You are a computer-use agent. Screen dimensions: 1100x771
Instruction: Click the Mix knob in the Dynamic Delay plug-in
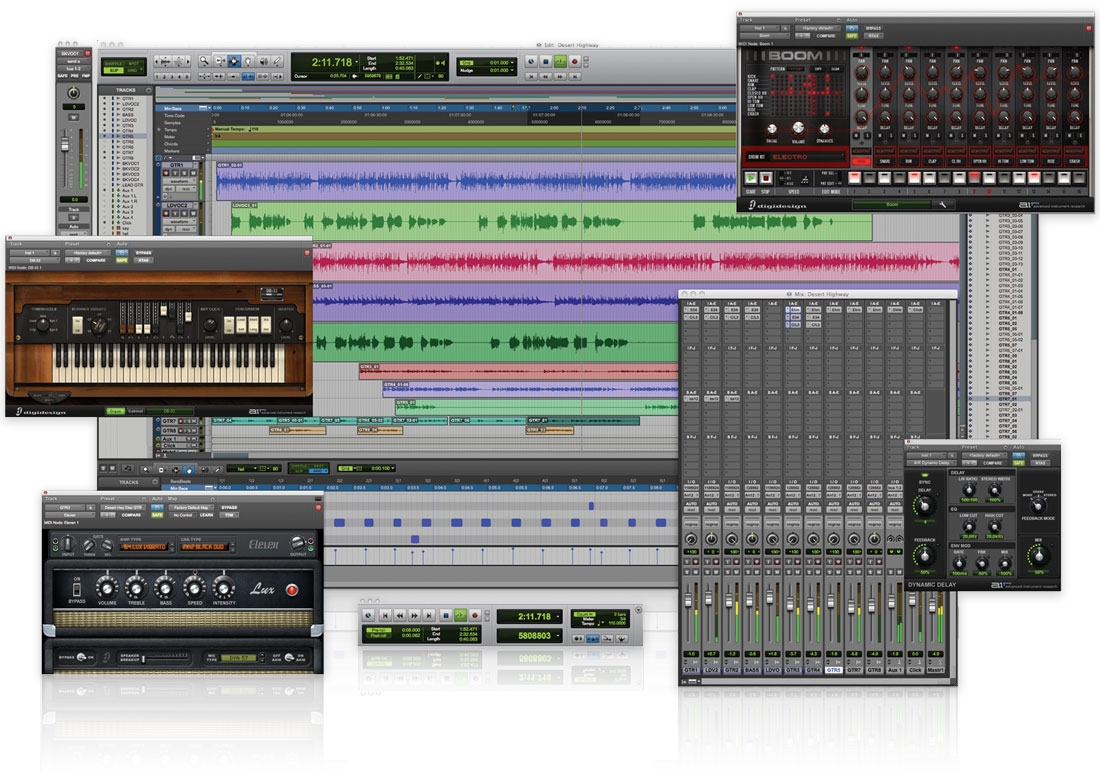[x=1038, y=556]
